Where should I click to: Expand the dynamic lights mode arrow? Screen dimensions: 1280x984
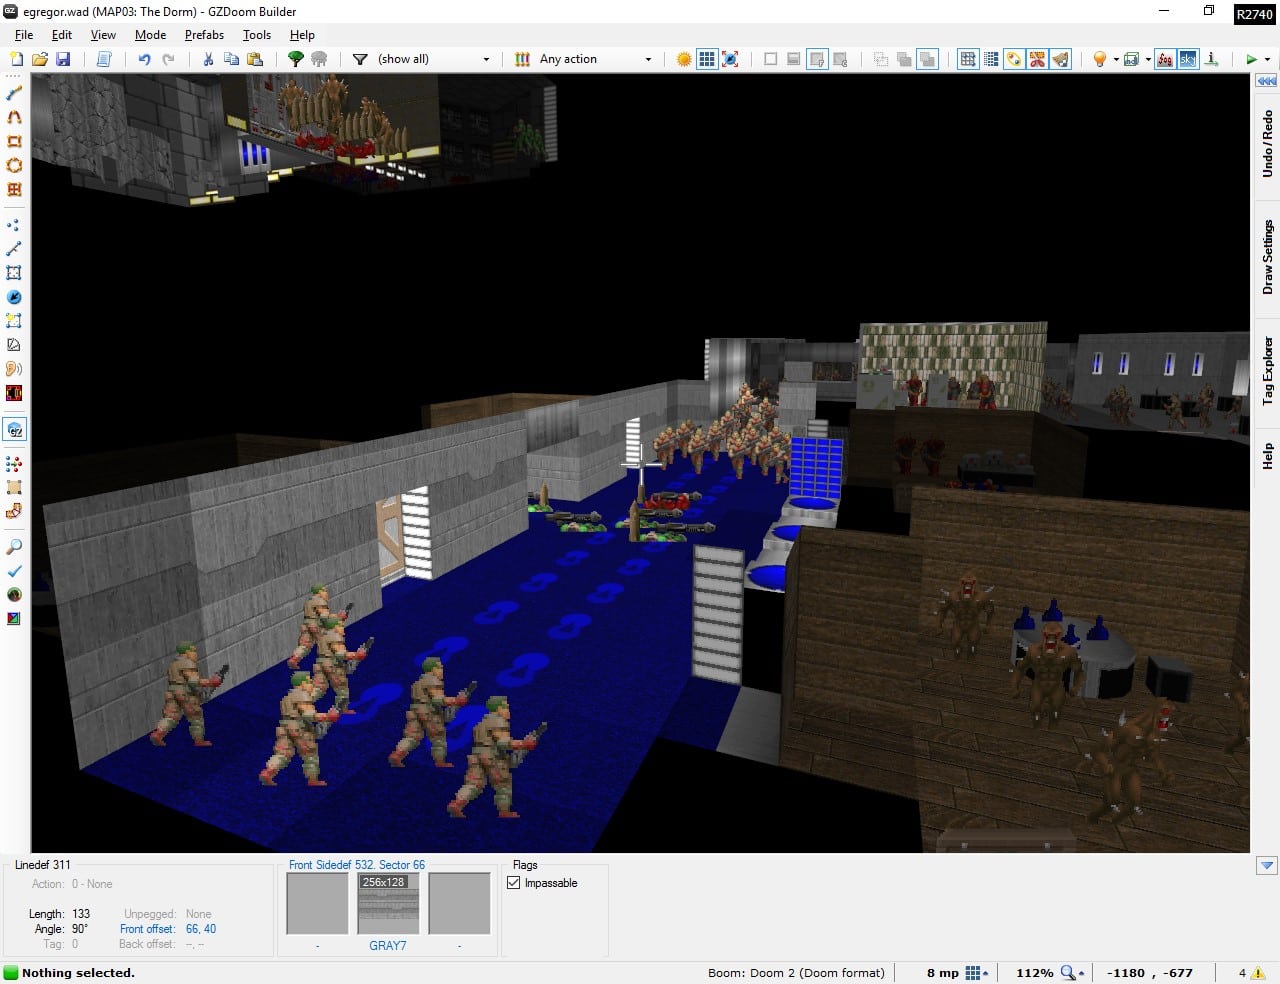pos(1116,59)
